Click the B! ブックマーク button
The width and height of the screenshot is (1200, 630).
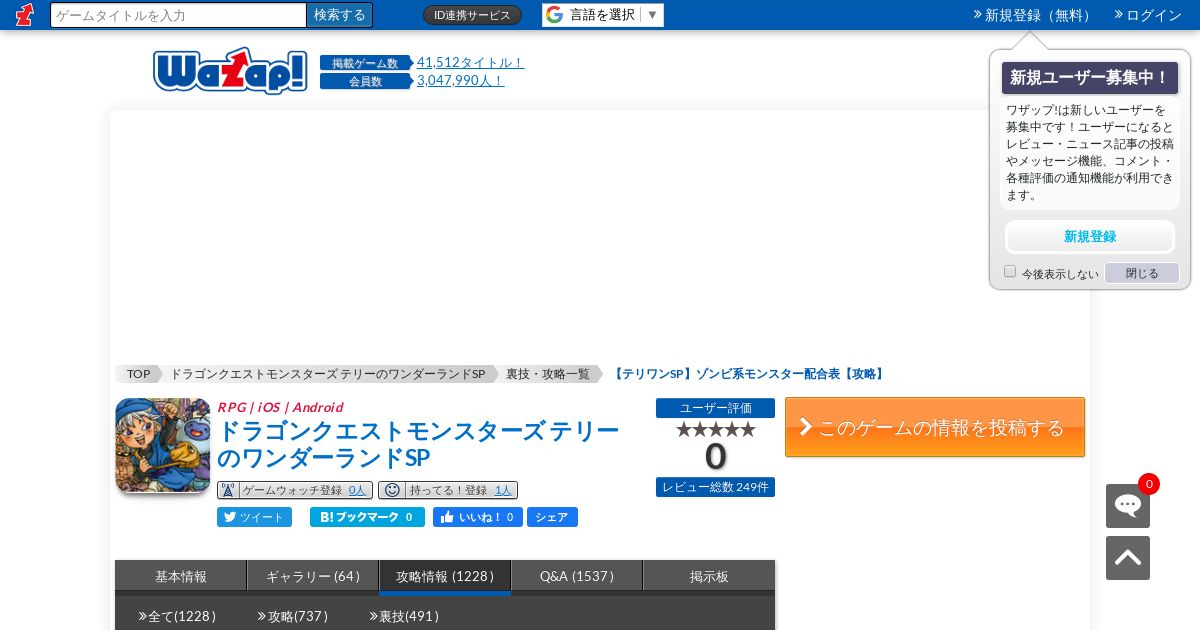coord(367,517)
